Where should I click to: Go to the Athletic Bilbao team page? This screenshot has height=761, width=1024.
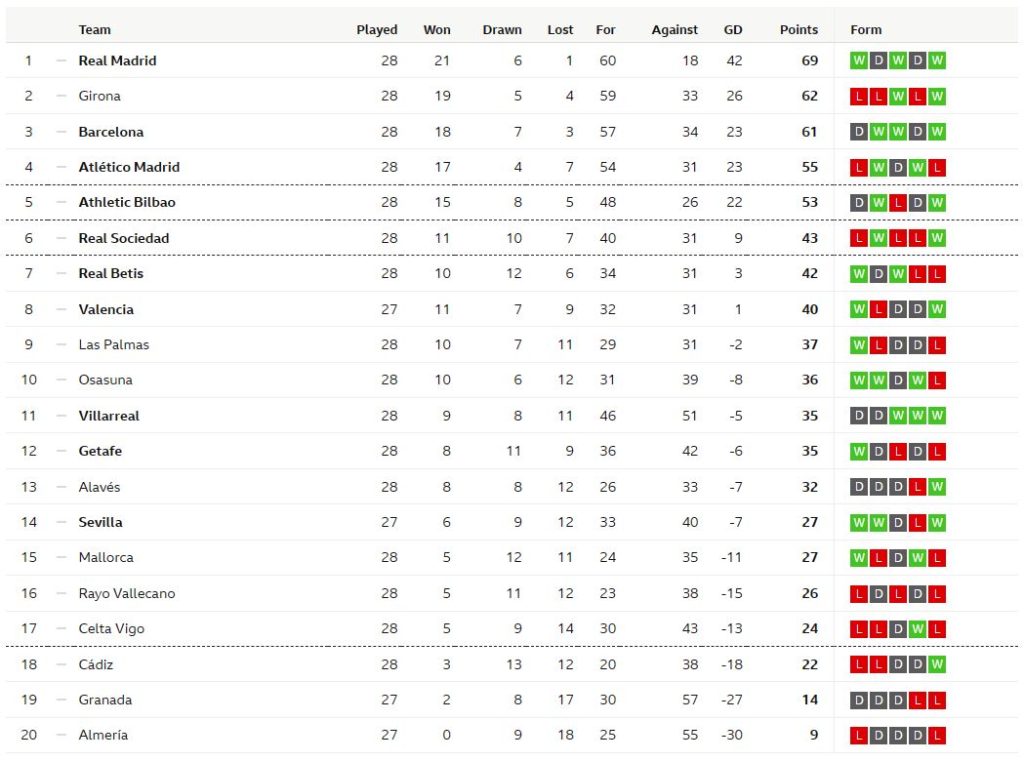(x=127, y=203)
